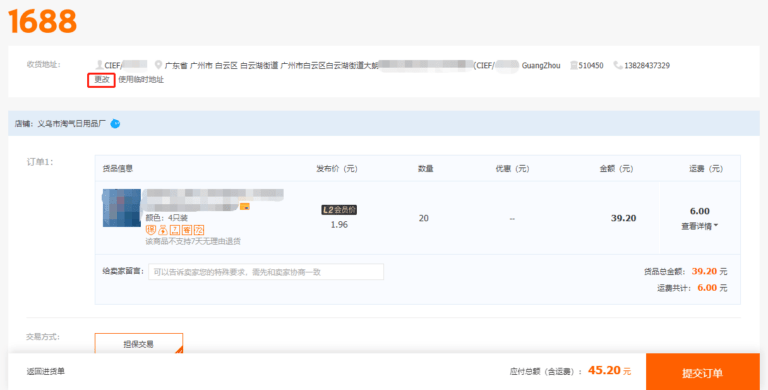
Task: Click 使用临时地址 link
Action: pos(141,79)
